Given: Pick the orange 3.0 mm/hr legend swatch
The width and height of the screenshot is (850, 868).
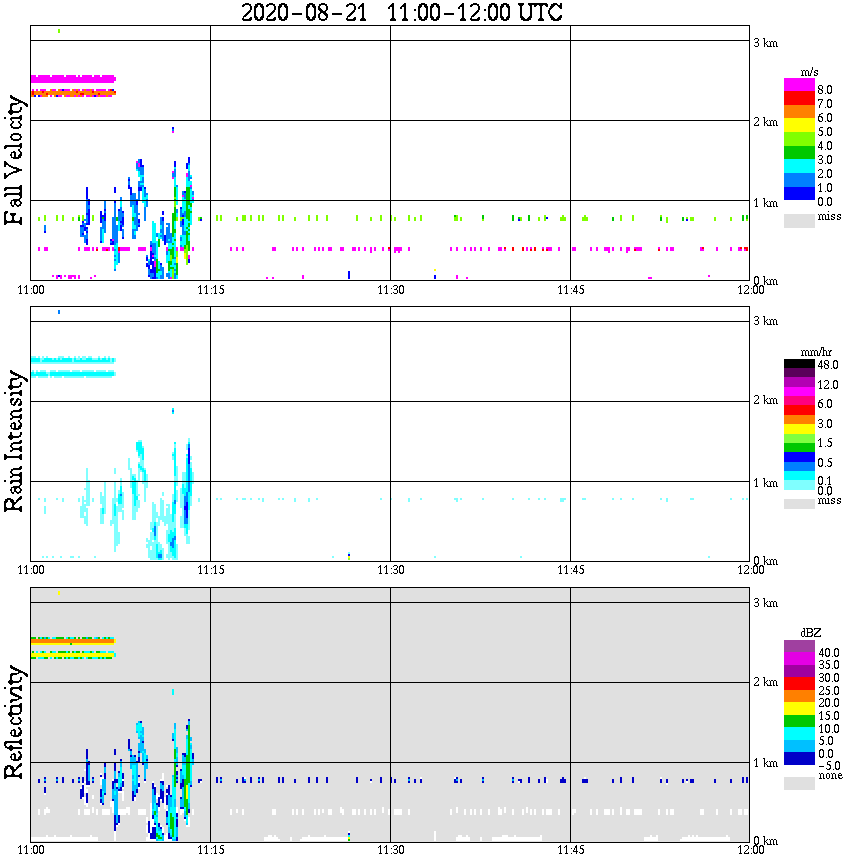Looking at the screenshot, I should 799,420.
